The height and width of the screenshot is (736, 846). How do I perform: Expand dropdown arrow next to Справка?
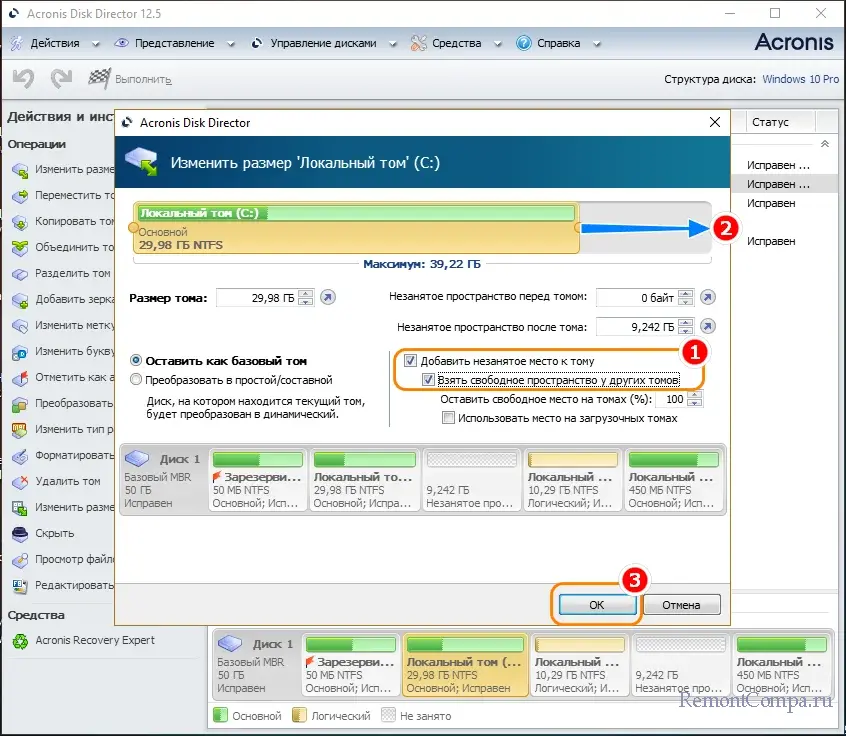597,44
